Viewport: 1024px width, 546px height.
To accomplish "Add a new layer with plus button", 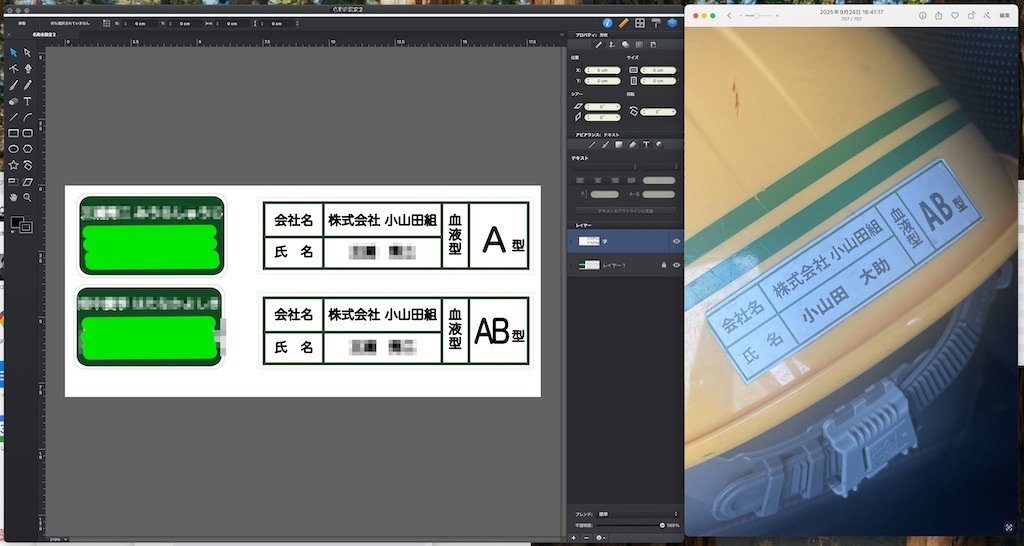I will [574, 538].
